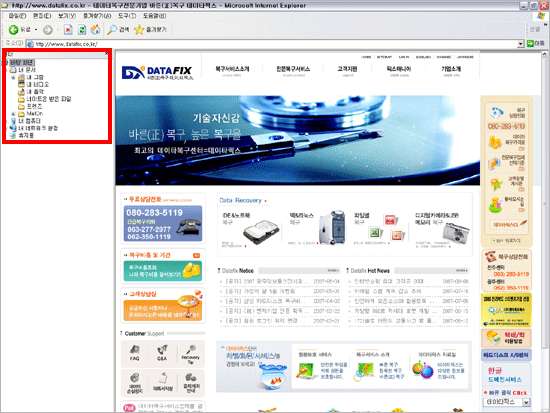Click the grey Forward arrow button
The height and width of the screenshot is (413, 550).
click(48, 30)
